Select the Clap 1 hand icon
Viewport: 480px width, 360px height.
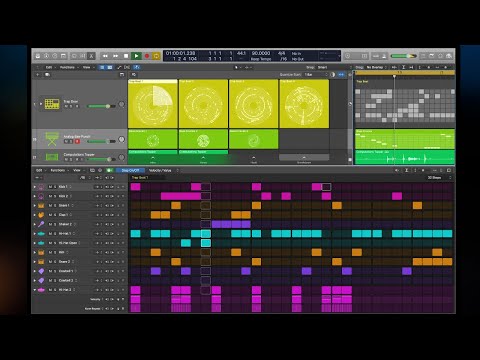click(41, 215)
